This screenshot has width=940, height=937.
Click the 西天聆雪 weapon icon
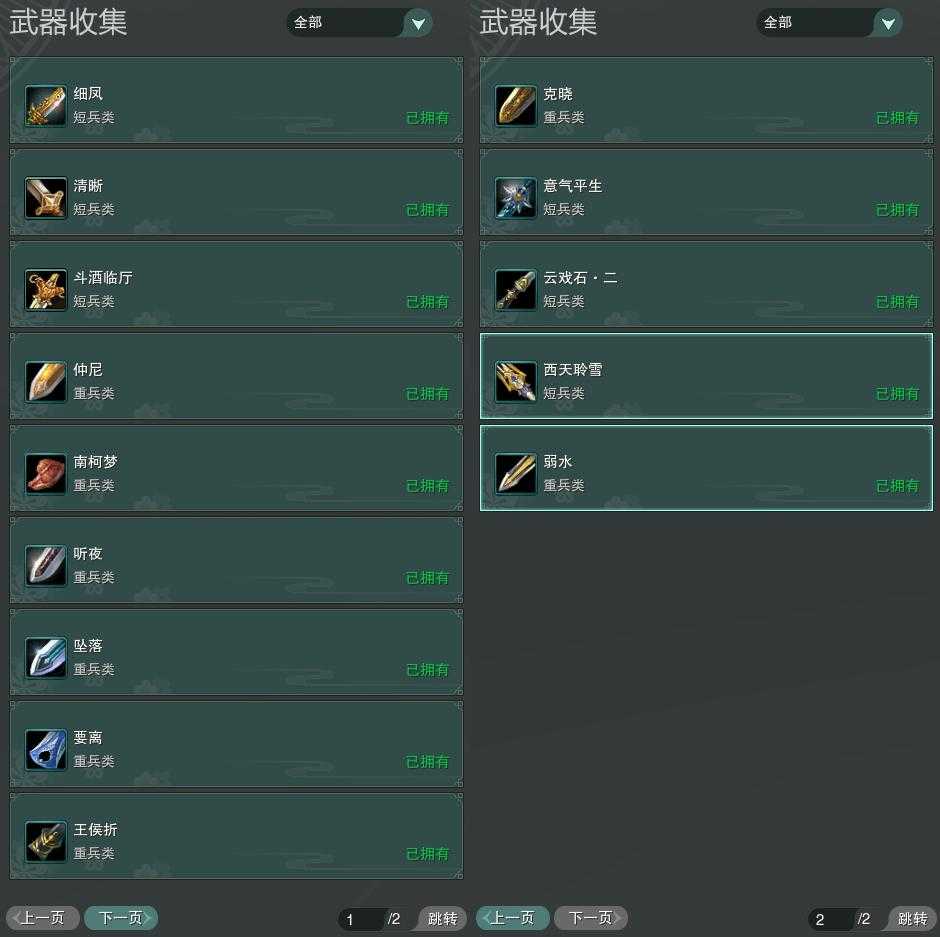(516, 381)
